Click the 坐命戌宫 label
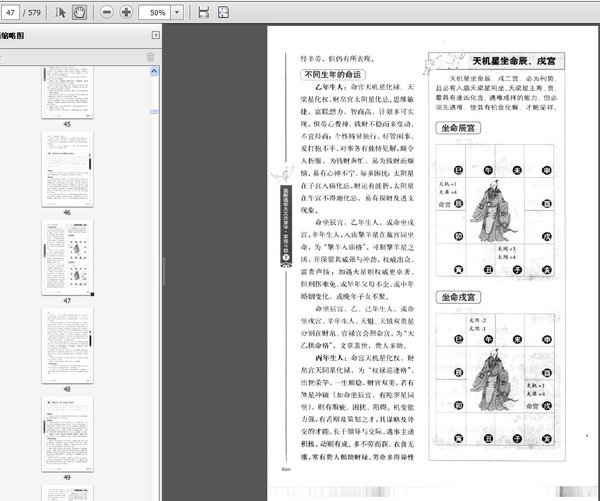Image resolution: width=600 pixels, height=501 pixels. [x=458, y=297]
